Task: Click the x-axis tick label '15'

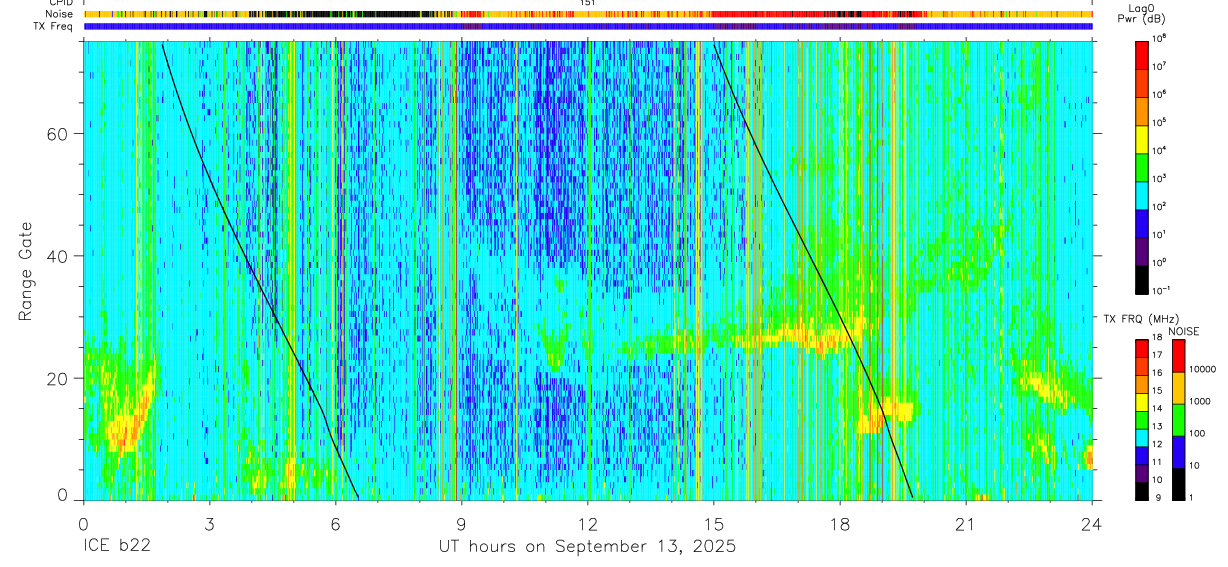Action: 714,523
